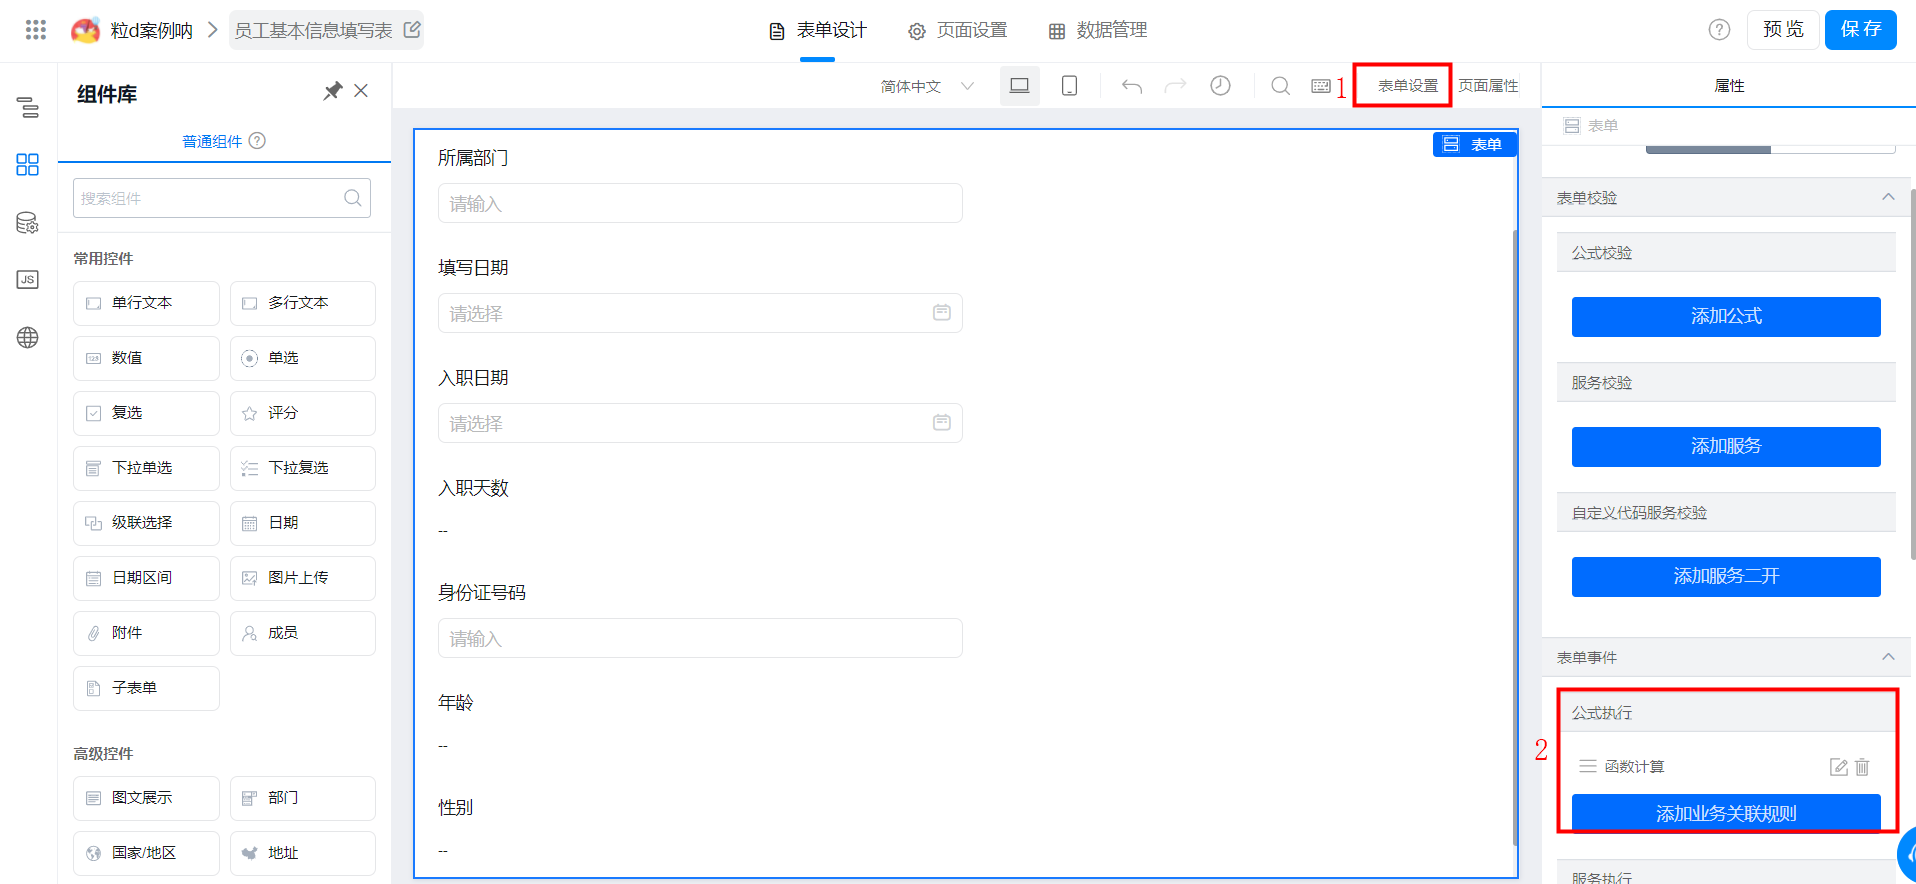Click the calendar icon in 填写日期 field
1916x884 pixels.
click(941, 313)
